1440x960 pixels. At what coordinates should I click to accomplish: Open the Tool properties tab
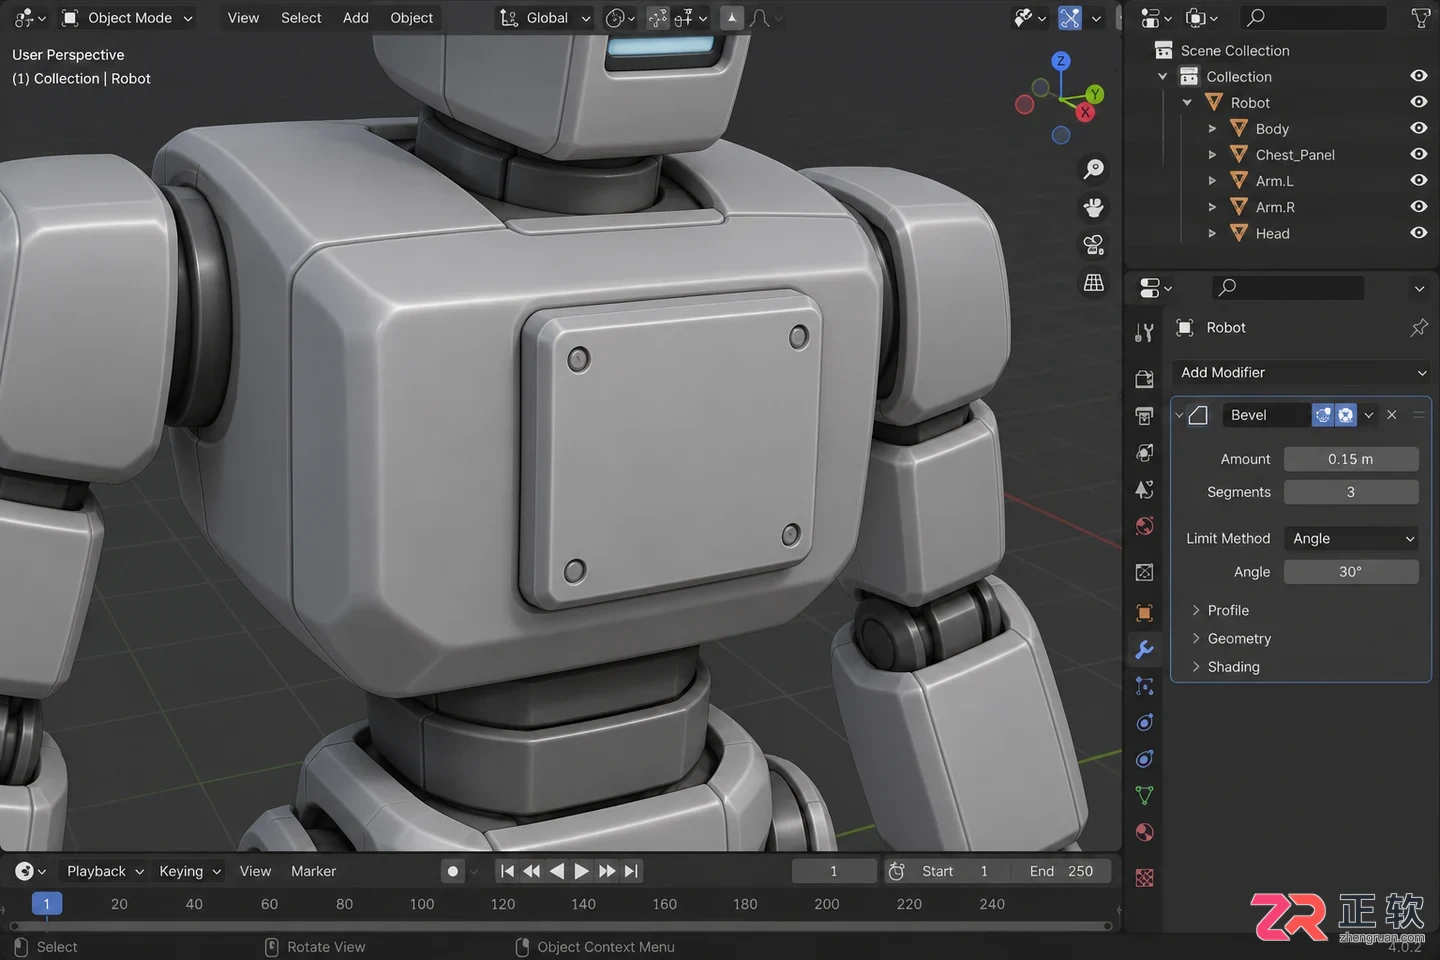coord(1145,332)
